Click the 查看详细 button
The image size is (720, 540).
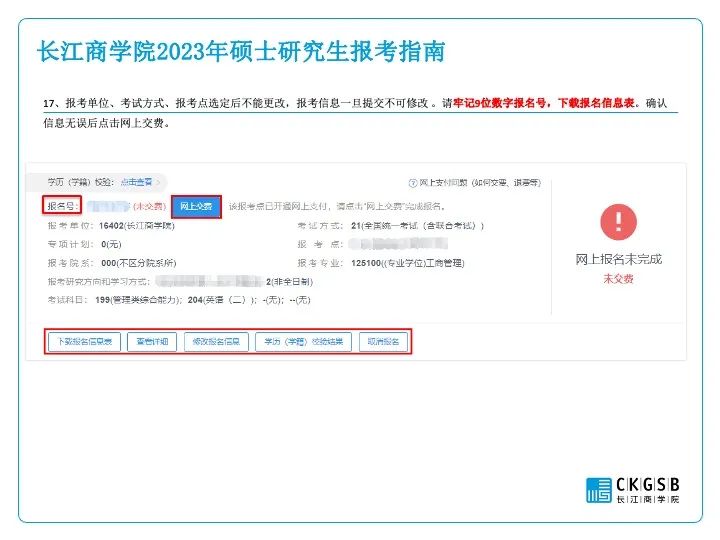pos(152,342)
